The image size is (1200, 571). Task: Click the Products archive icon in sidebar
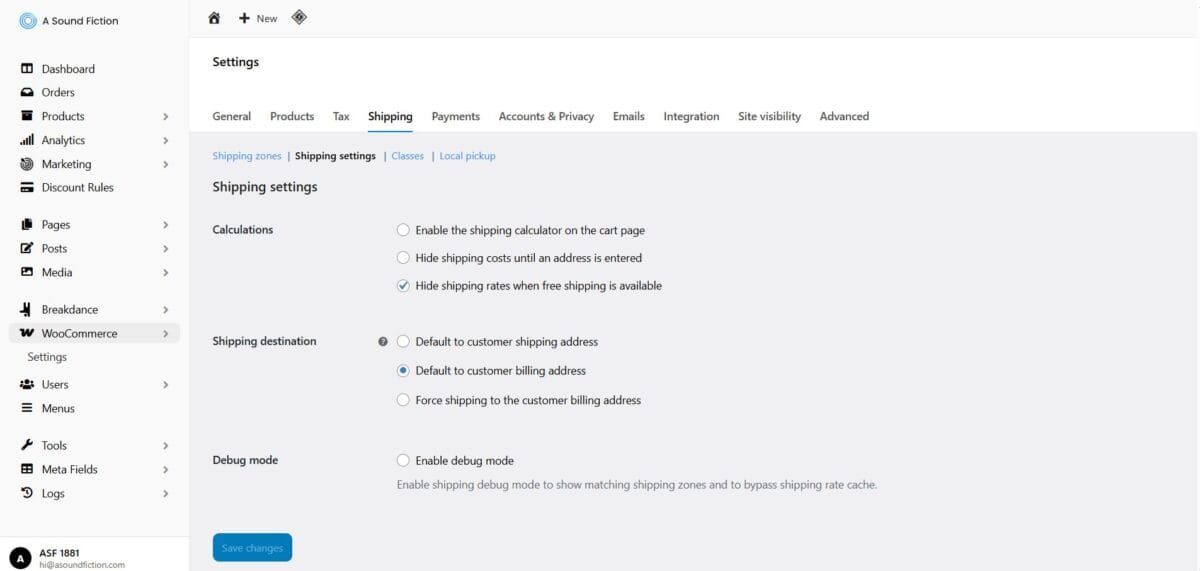[x=27, y=116]
